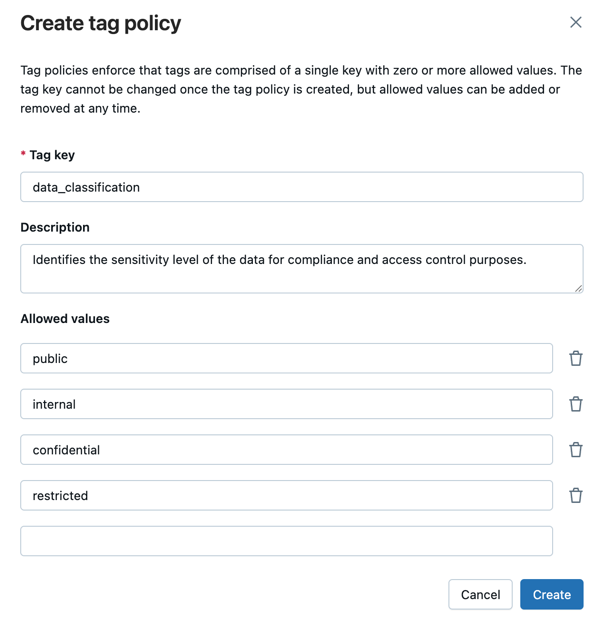Click inside the Description text area
600x626 pixels.
point(301,268)
